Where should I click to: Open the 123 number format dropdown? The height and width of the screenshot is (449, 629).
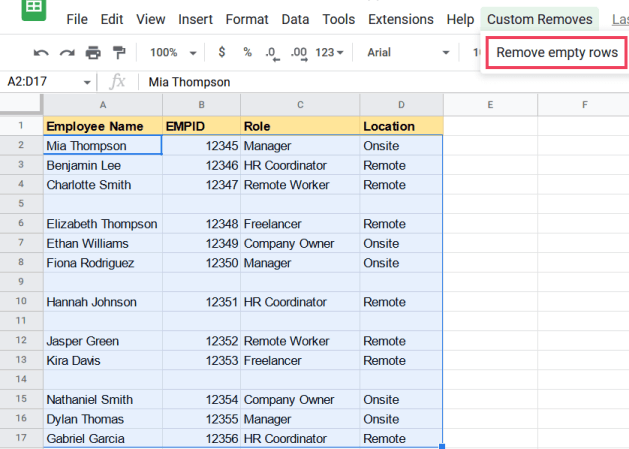click(x=329, y=53)
